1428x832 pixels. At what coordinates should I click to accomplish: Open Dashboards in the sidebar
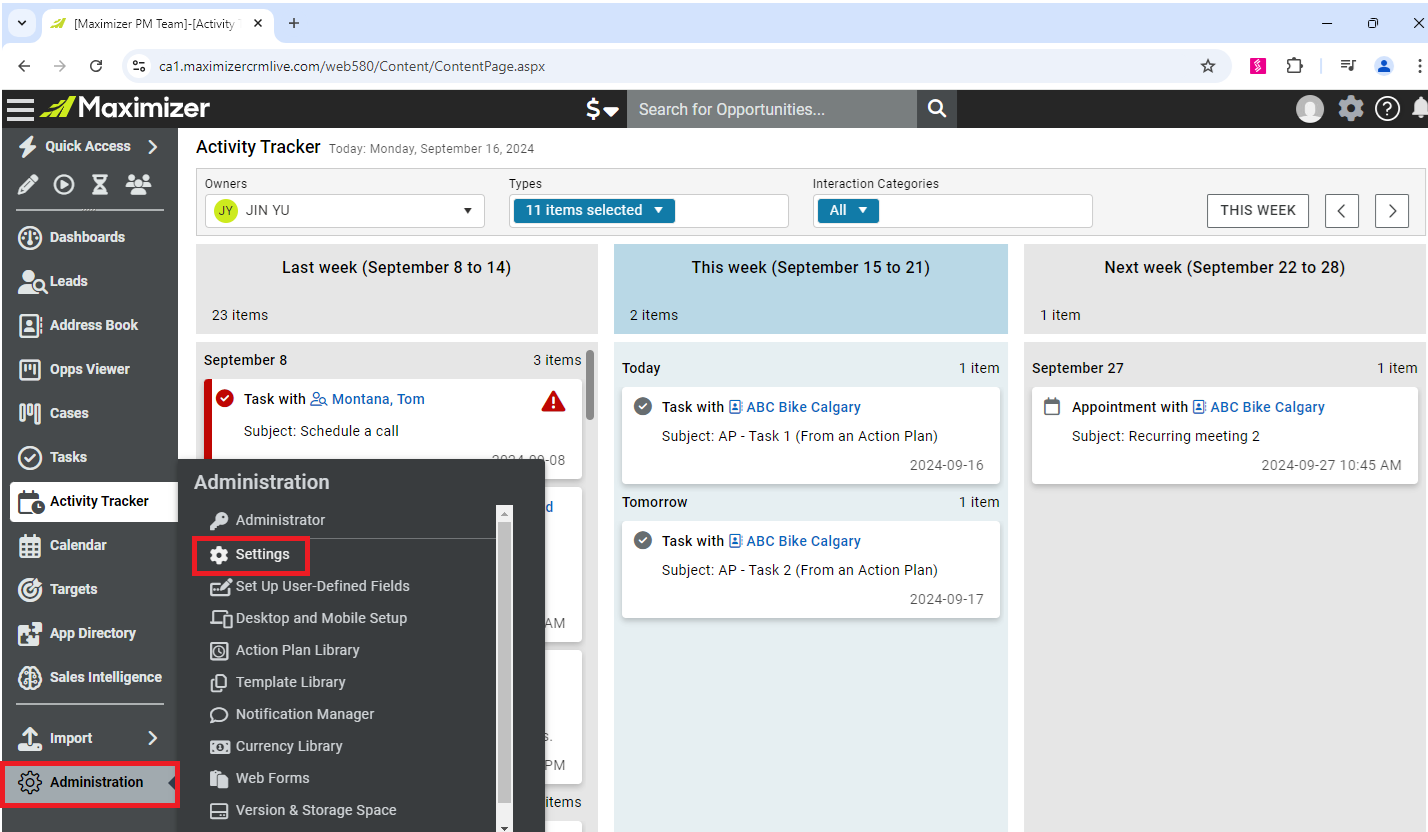click(x=89, y=237)
